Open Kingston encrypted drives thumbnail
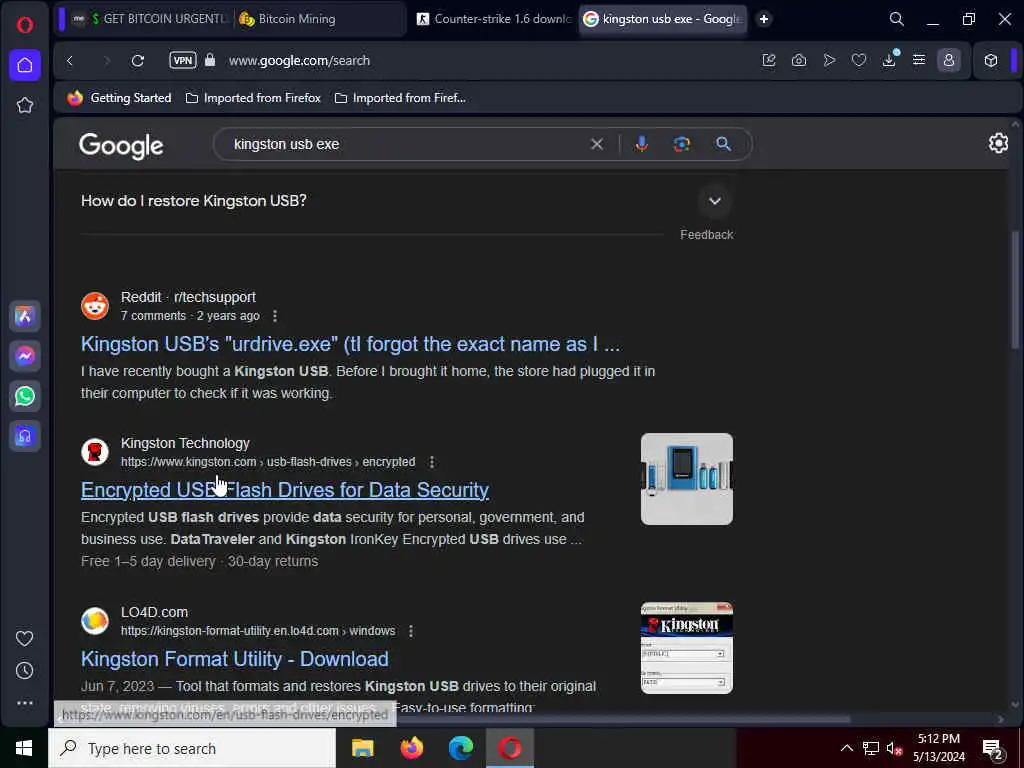The image size is (1024, 768). [686, 479]
